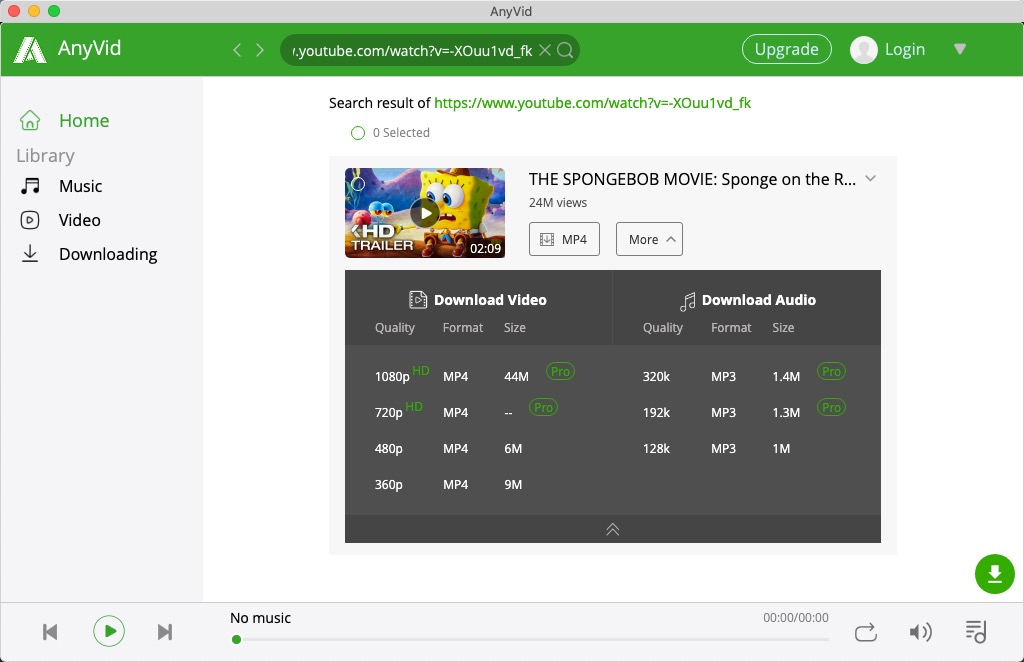This screenshot has height=662, width=1024.
Task: Click the Download Video film icon
Action: [x=418, y=300]
